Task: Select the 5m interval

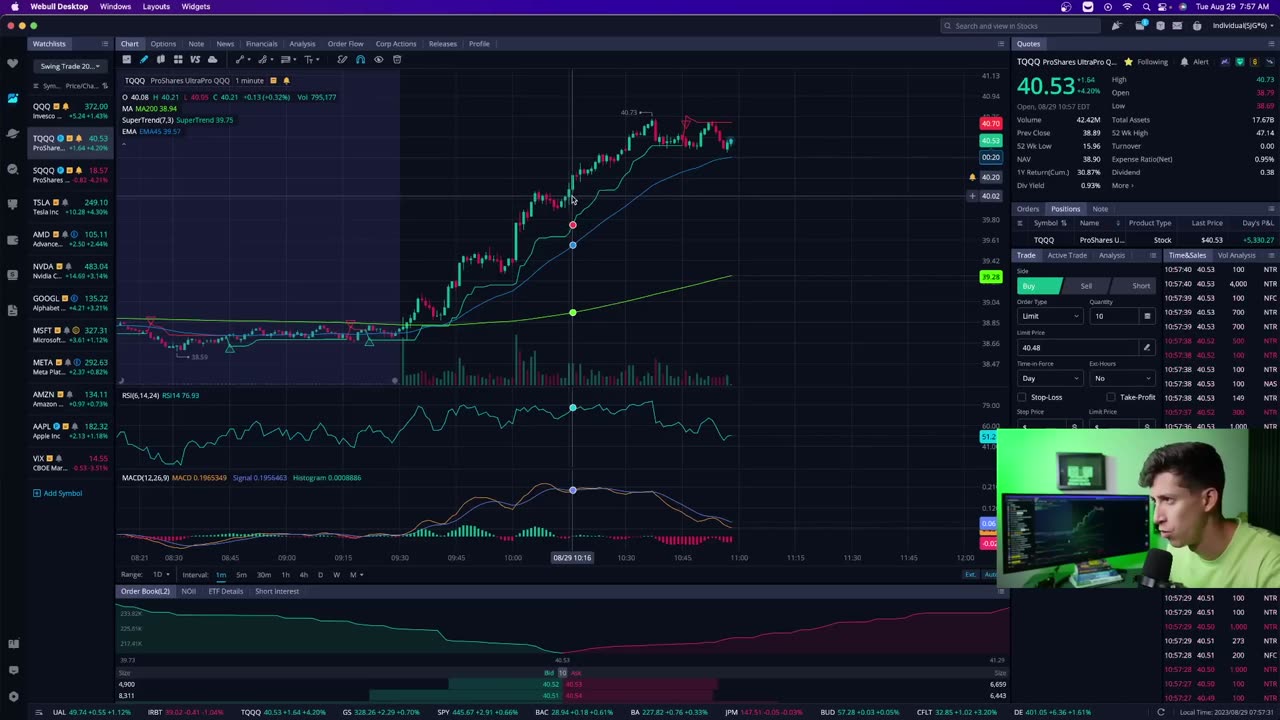Action: (x=241, y=575)
